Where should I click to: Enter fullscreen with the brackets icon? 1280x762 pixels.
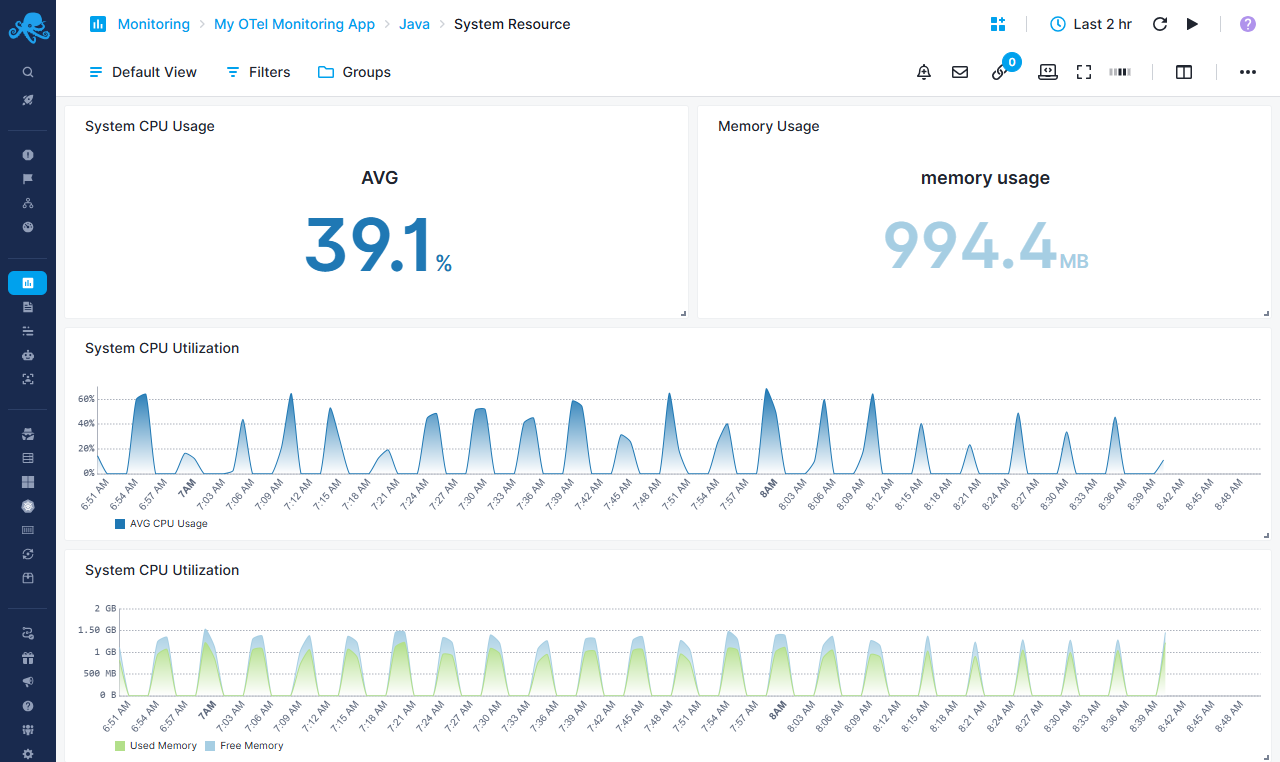click(1084, 71)
